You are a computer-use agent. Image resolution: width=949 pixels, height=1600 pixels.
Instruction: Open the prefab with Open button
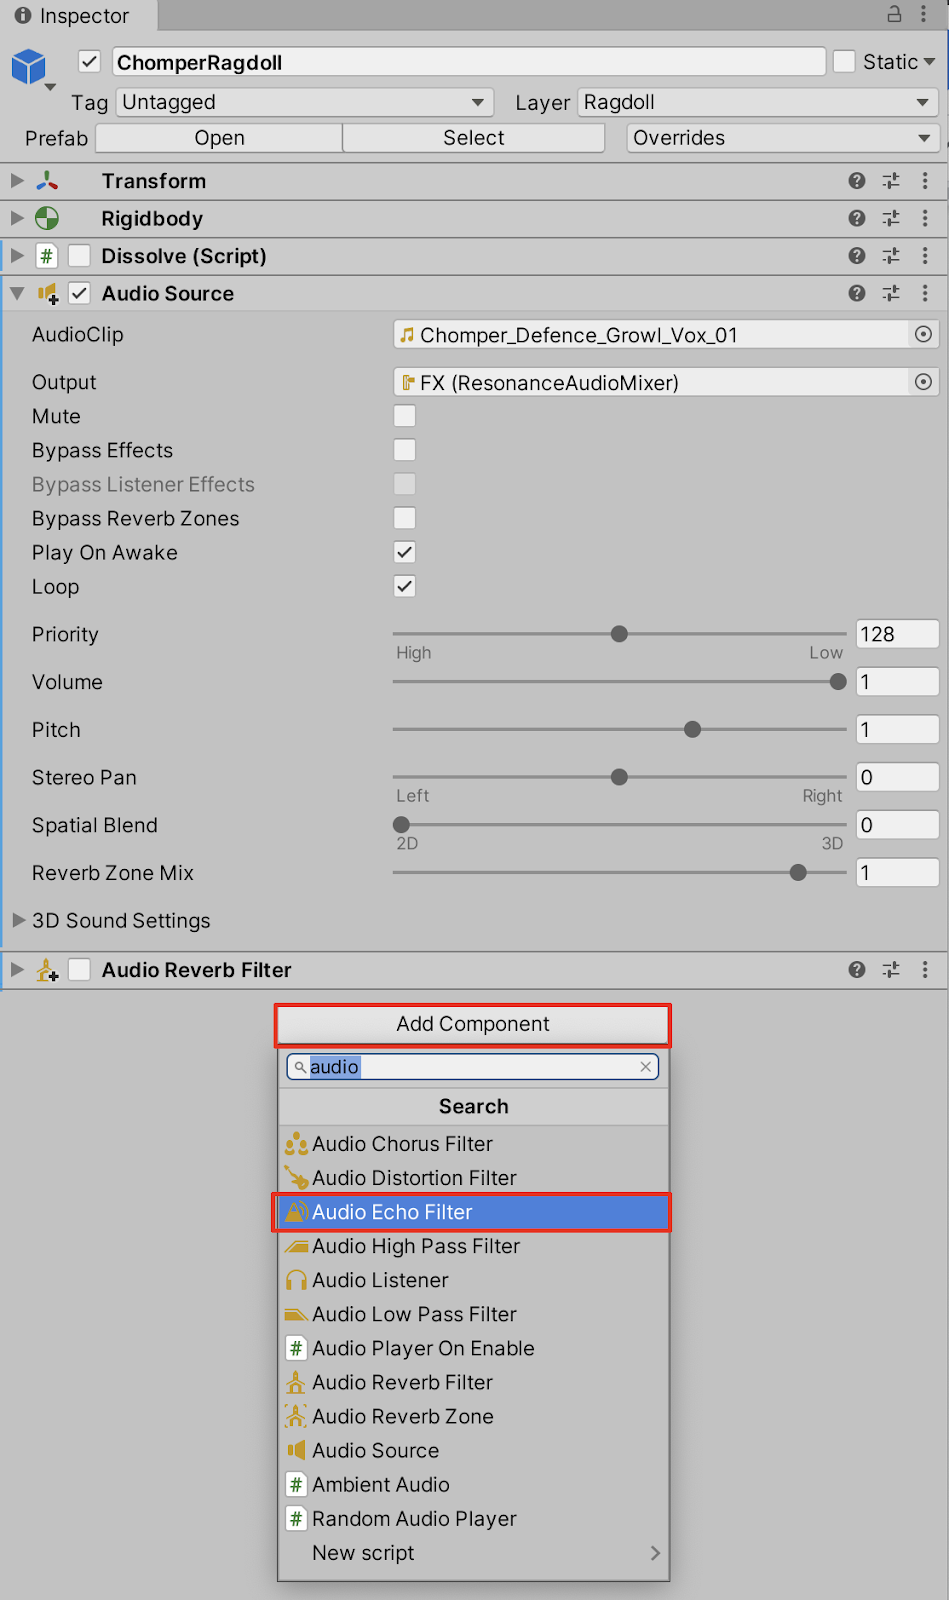coord(220,138)
